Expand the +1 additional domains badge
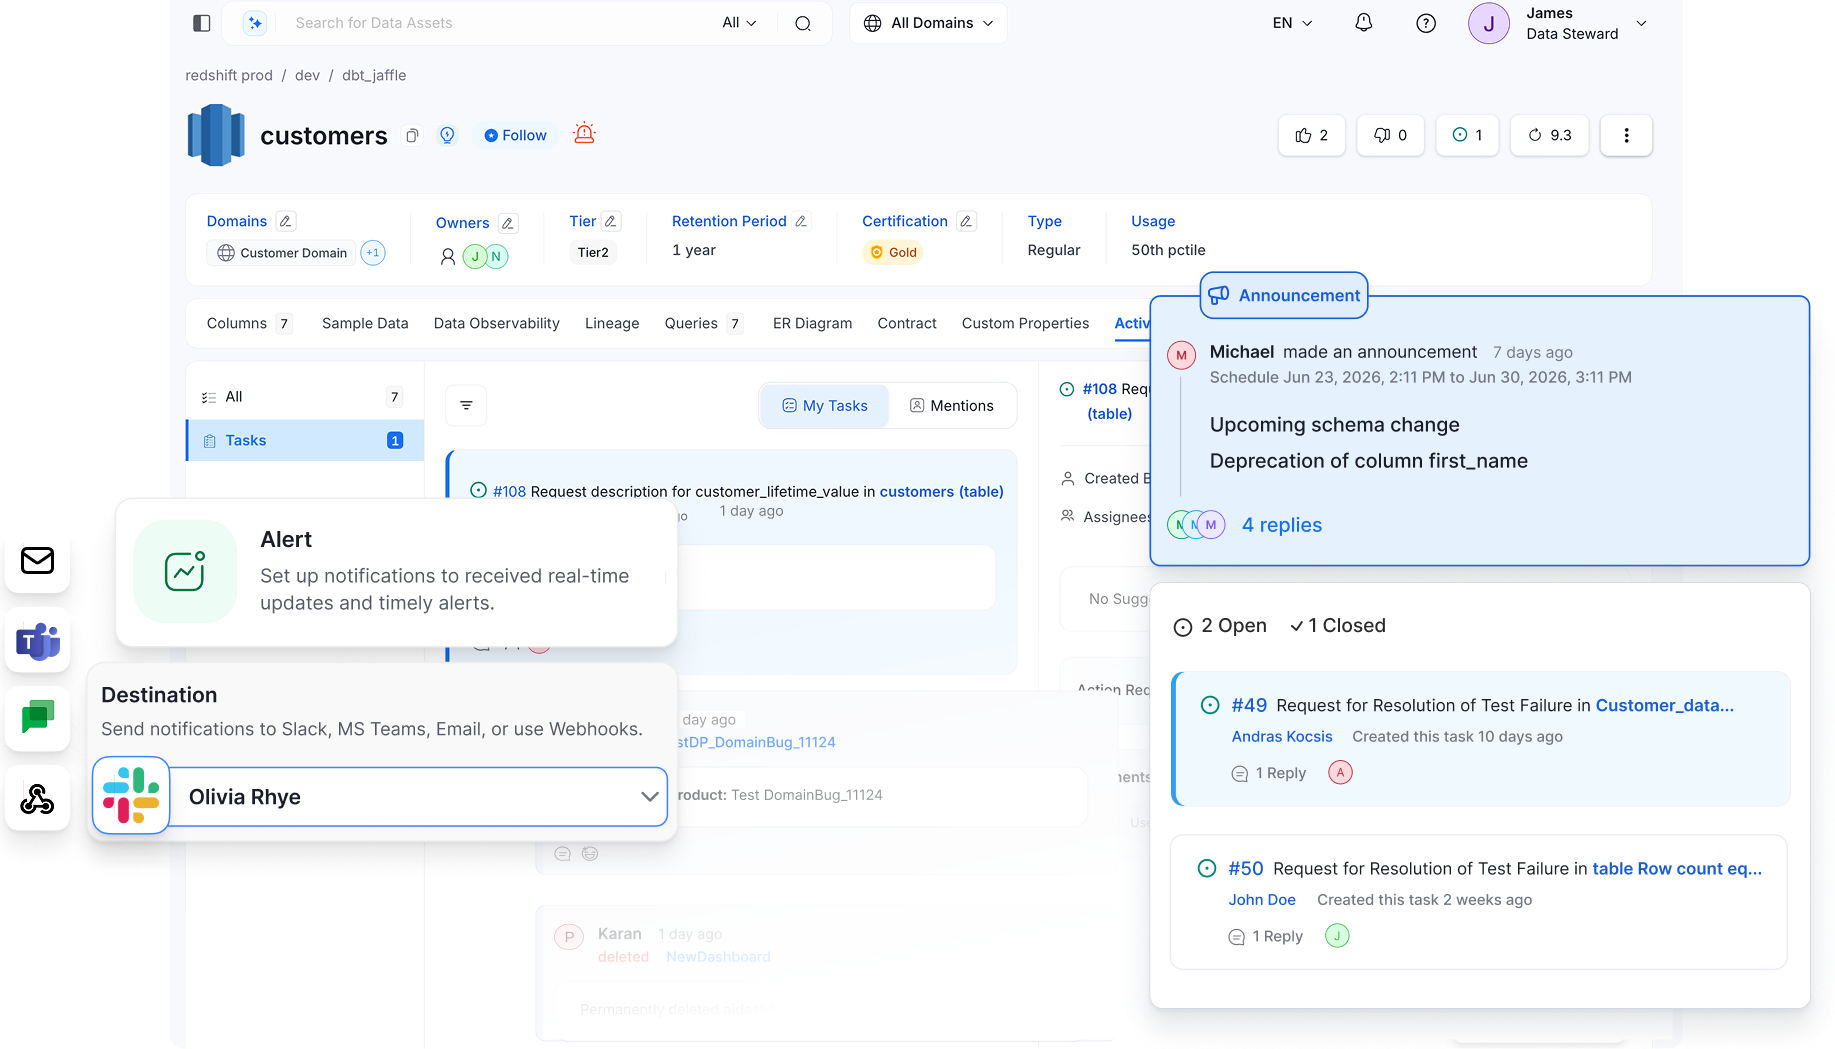 coord(373,253)
